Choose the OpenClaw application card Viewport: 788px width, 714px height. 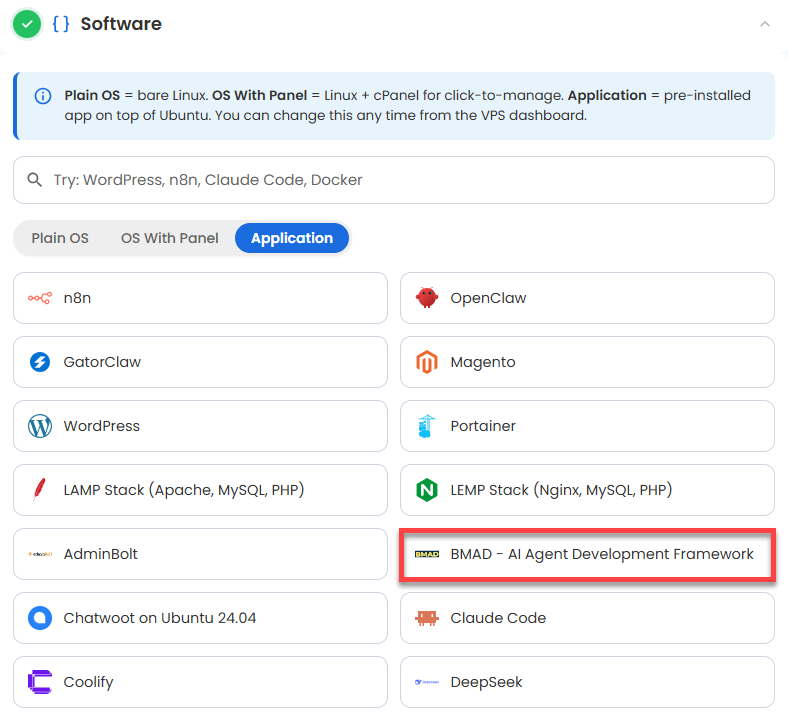(587, 298)
